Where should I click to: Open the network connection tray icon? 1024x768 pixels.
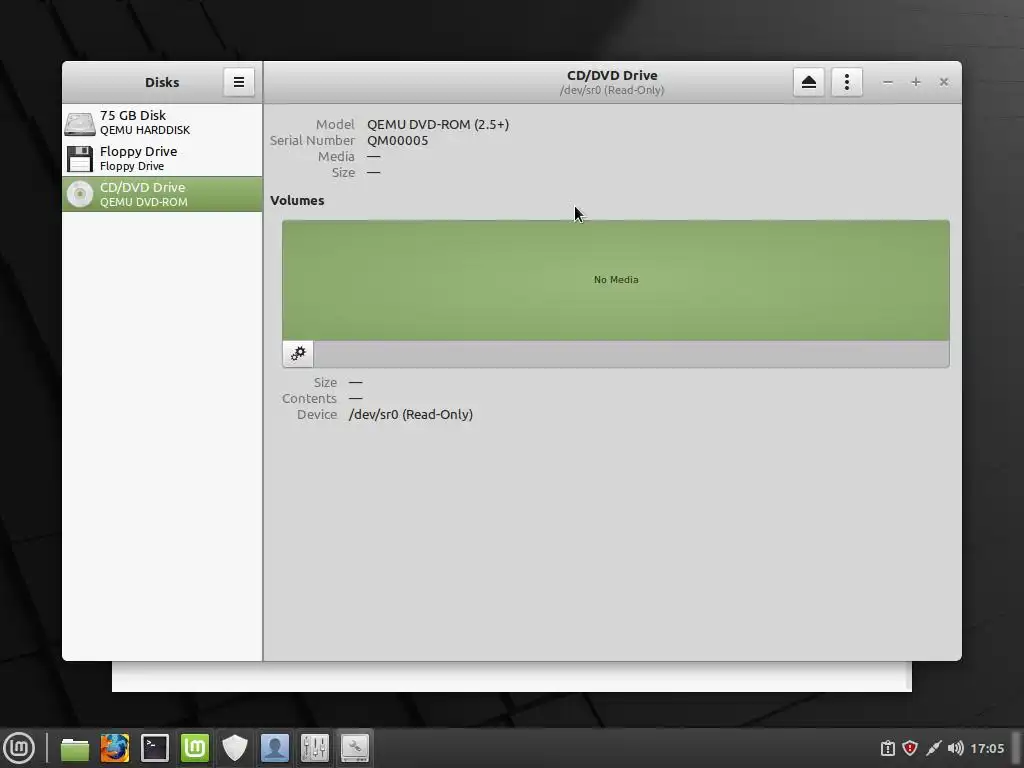(x=933, y=748)
